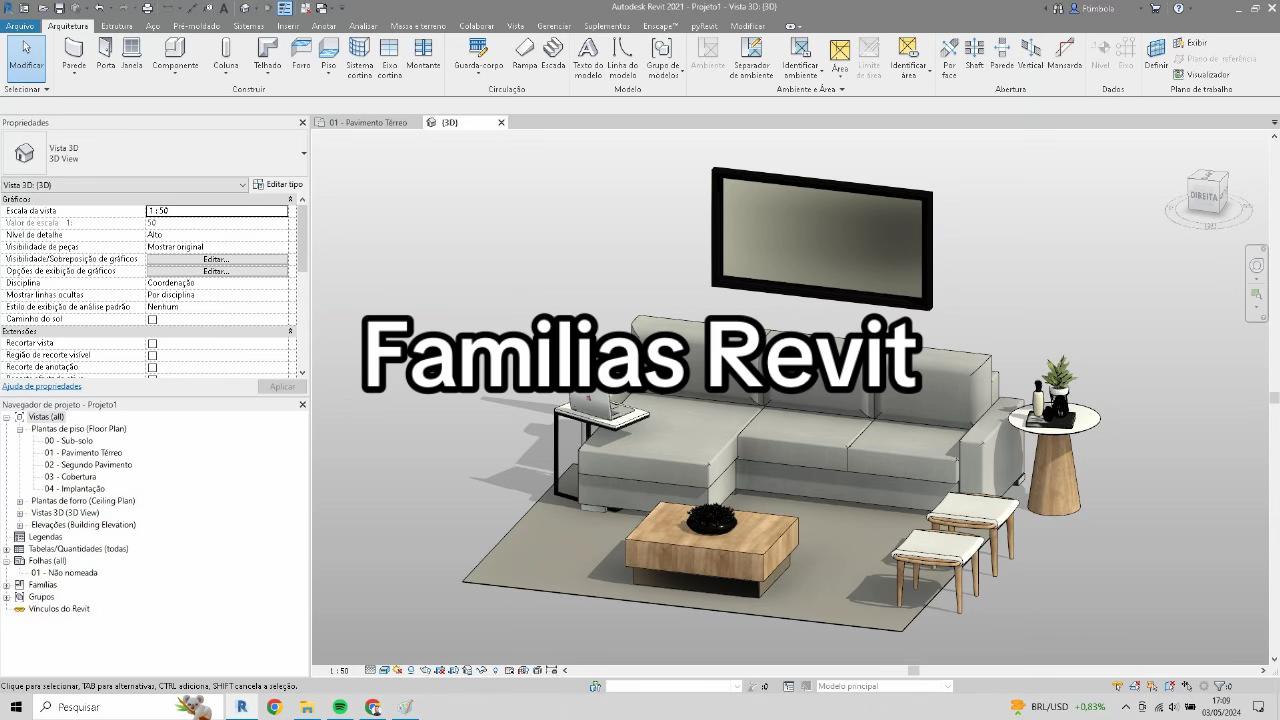Collapse Plantas de piso (Floor Plan) node
Screen dimensions: 1280x720
[20, 429]
